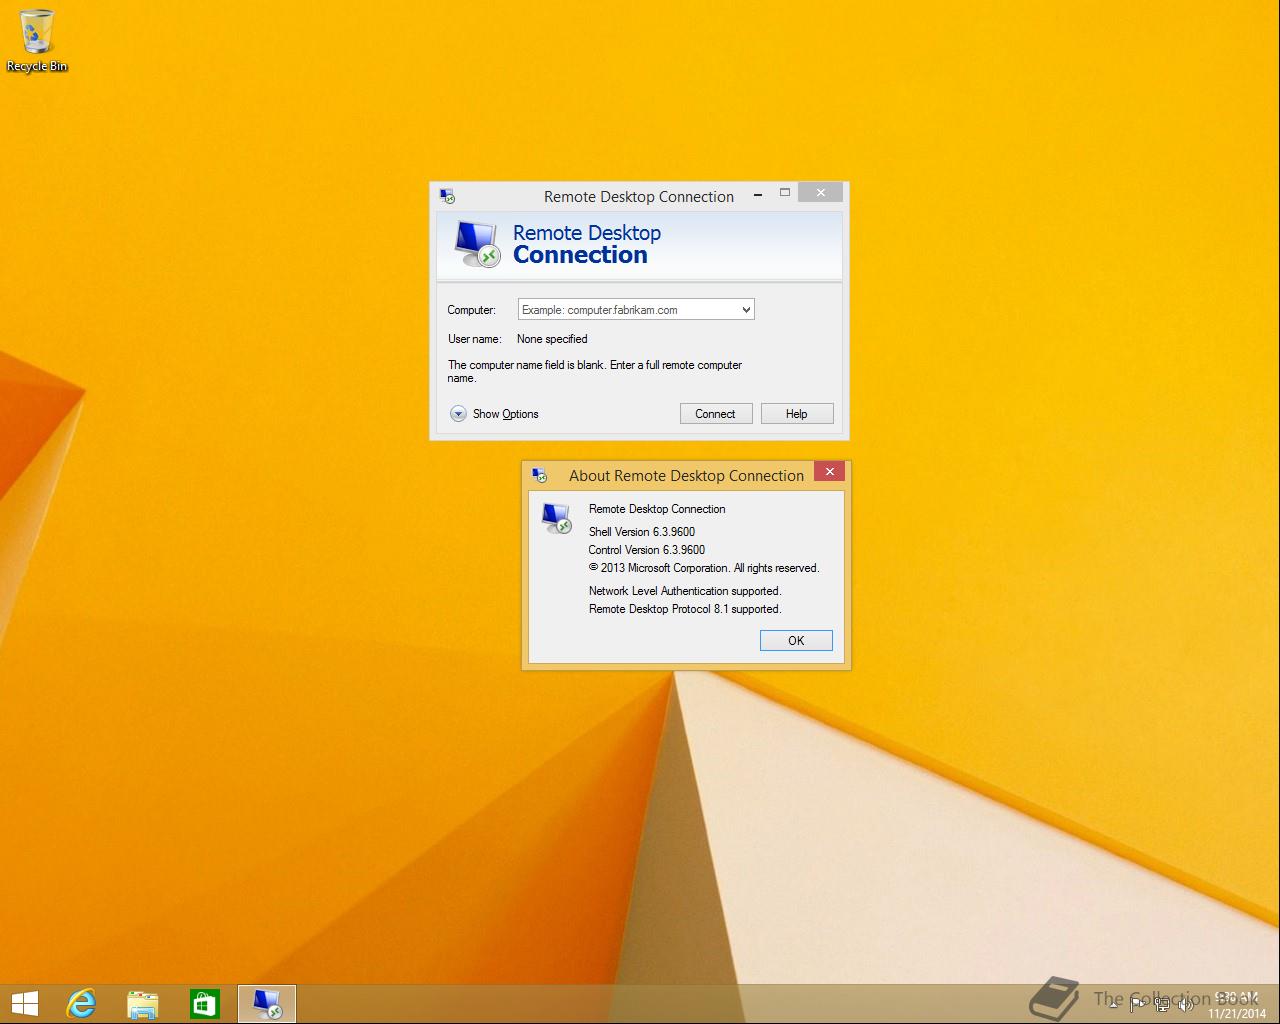The width and height of the screenshot is (1280, 1024).
Task: Select Remote Desktop Connection taskbar button
Action: pyautogui.click(x=267, y=1003)
